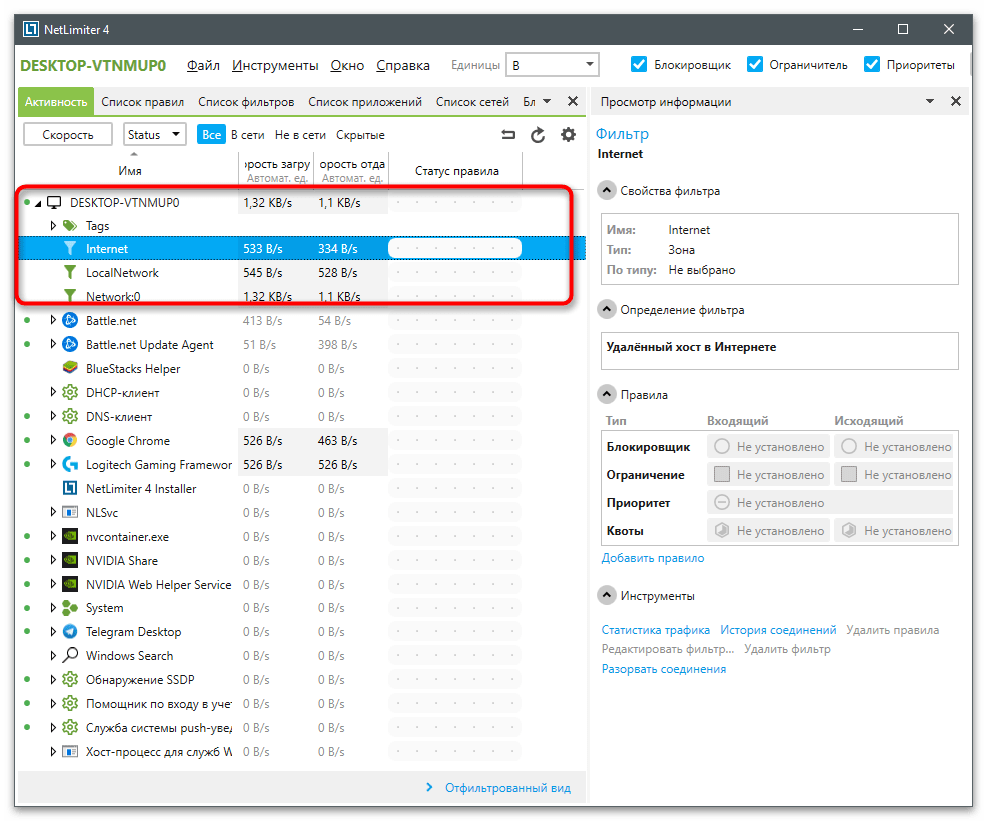Click the Battle.net app icon
The height and width of the screenshot is (821, 987).
pyautogui.click(x=70, y=320)
